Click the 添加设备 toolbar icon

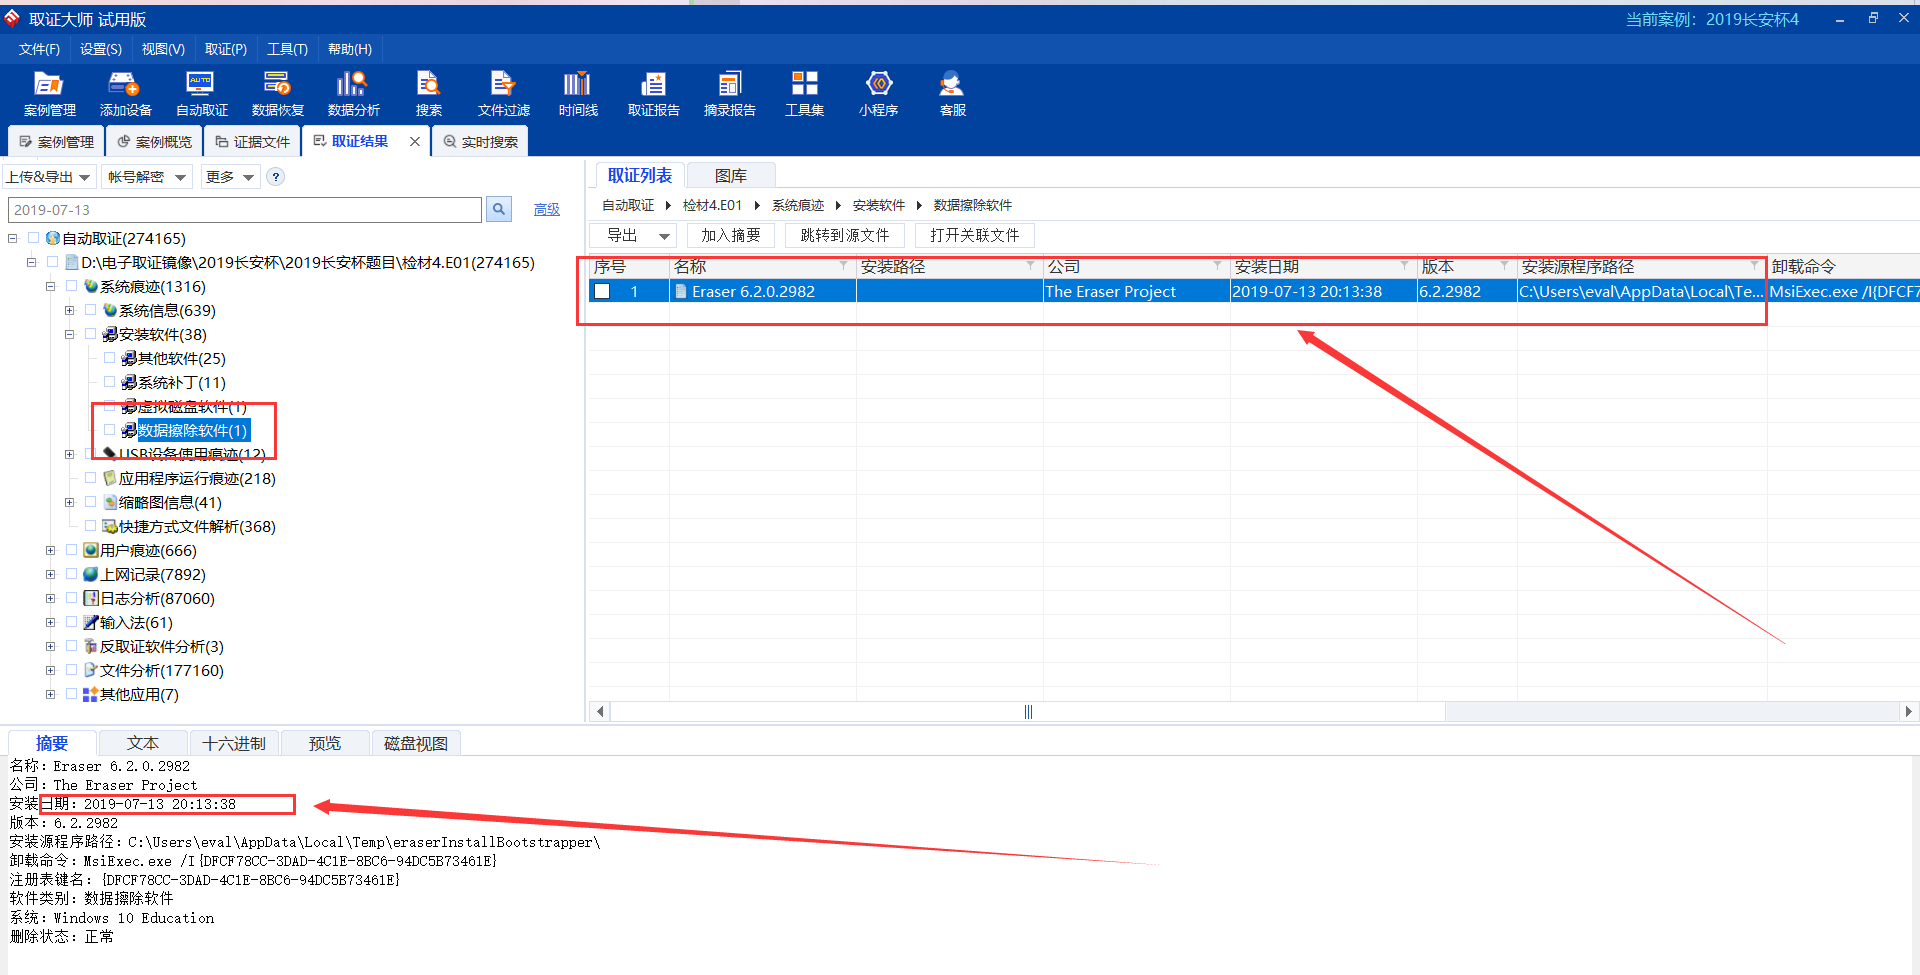point(125,94)
